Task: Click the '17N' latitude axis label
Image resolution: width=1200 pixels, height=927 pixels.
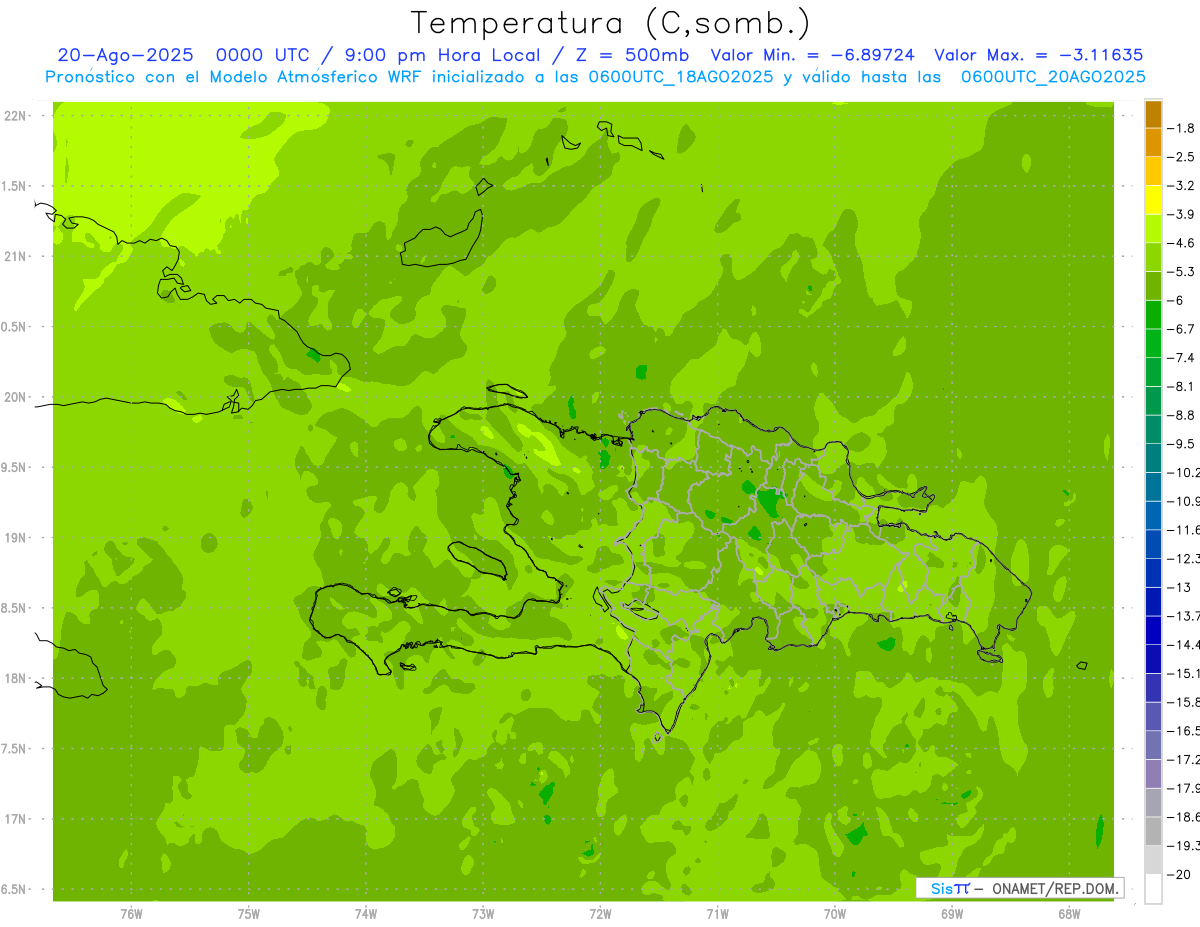Action: click(15, 819)
